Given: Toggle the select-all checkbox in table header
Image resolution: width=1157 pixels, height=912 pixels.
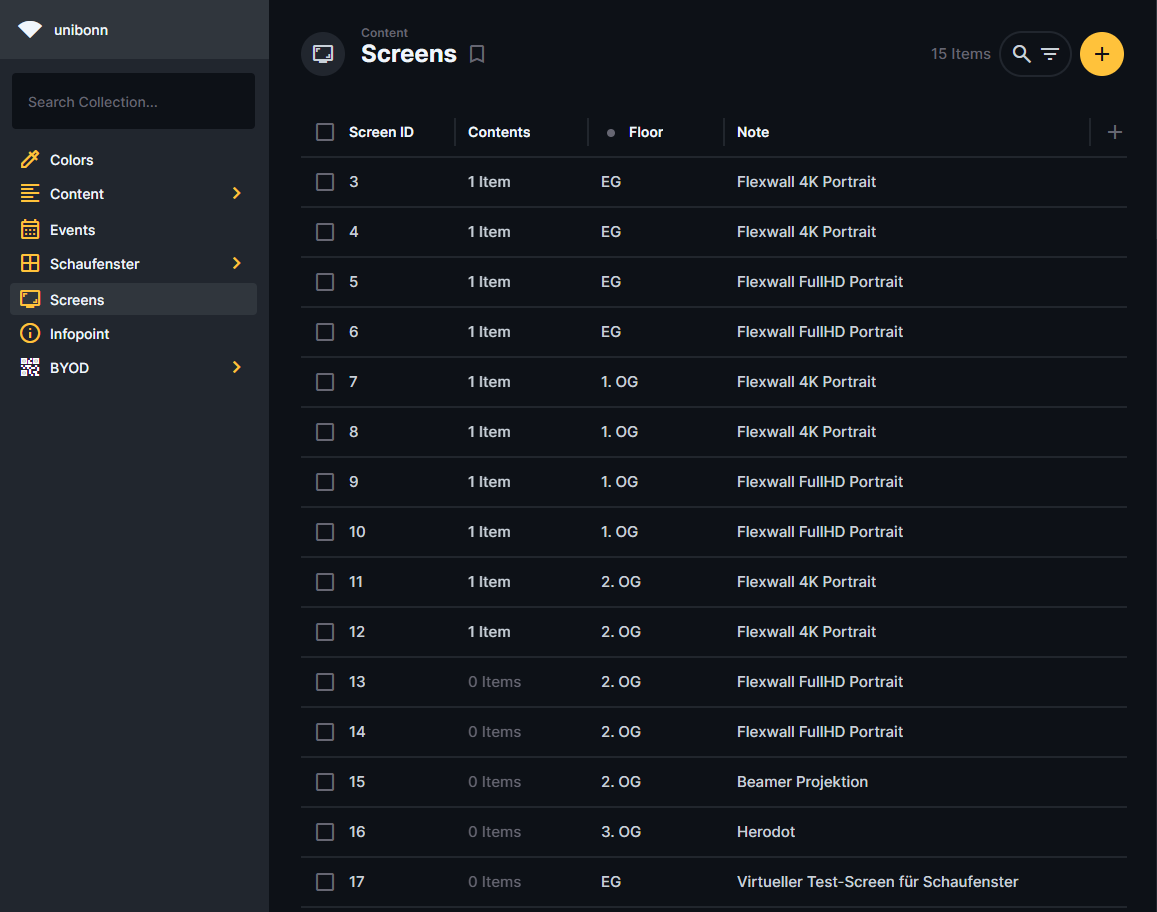Looking at the screenshot, I should pyautogui.click(x=325, y=132).
